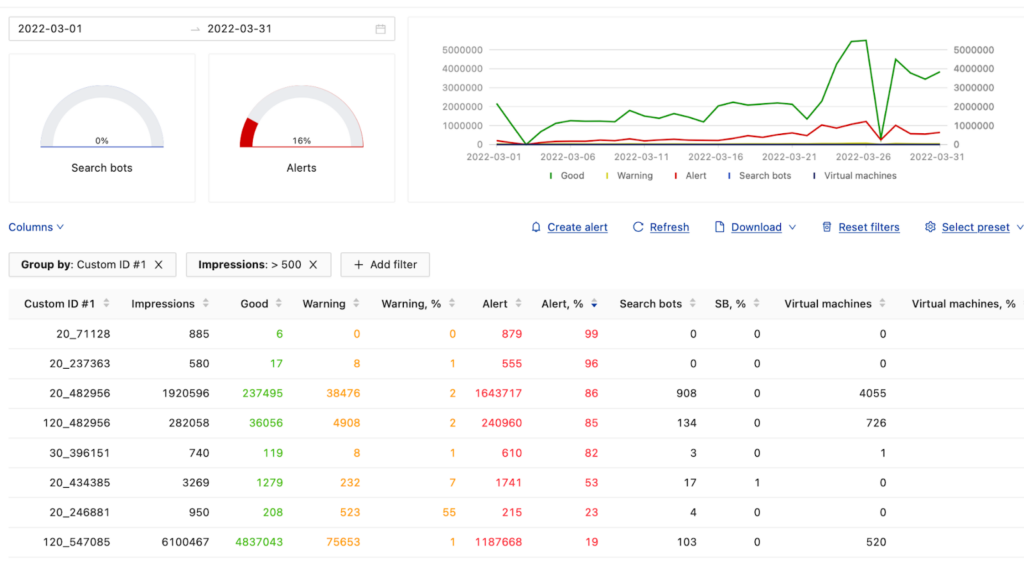The width and height of the screenshot is (1024, 566).
Task: Click the trash icon beside Reset filters
Action: pos(826,227)
